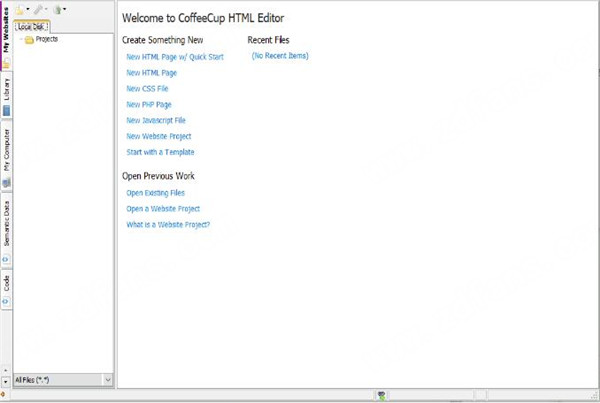The image size is (600, 403).
Task: Click the orange icon in status bar corner
Action: (3, 394)
